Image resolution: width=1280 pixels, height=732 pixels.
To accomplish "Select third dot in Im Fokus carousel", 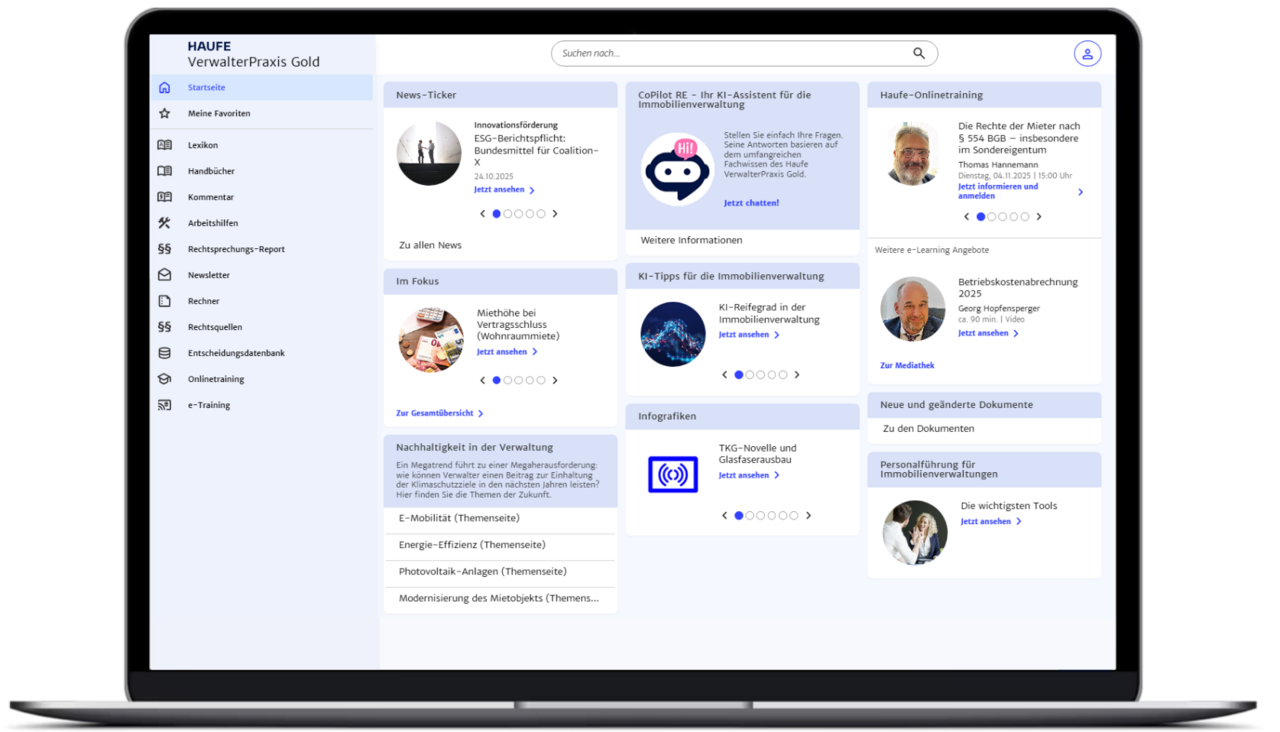I will (x=519, y=380).
